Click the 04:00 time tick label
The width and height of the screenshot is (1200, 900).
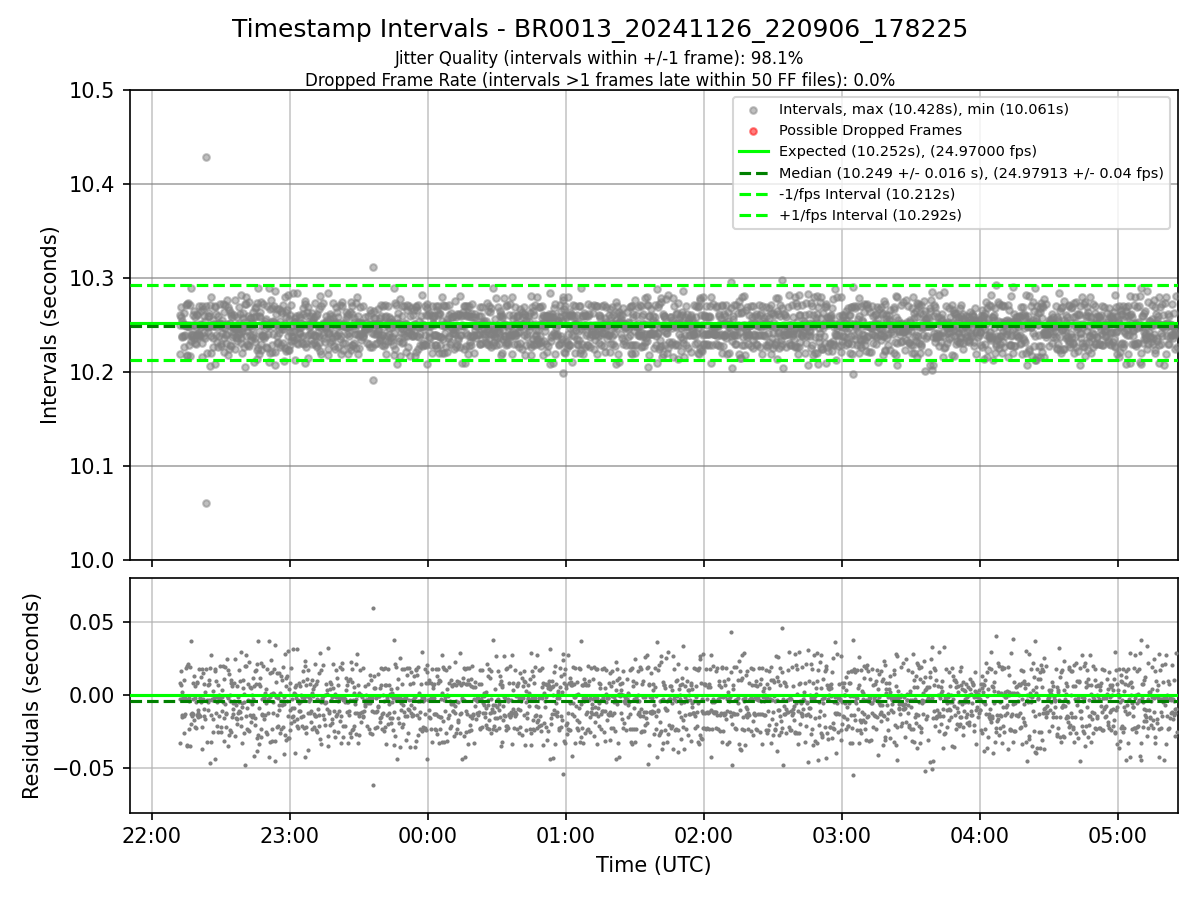[979, 835]
